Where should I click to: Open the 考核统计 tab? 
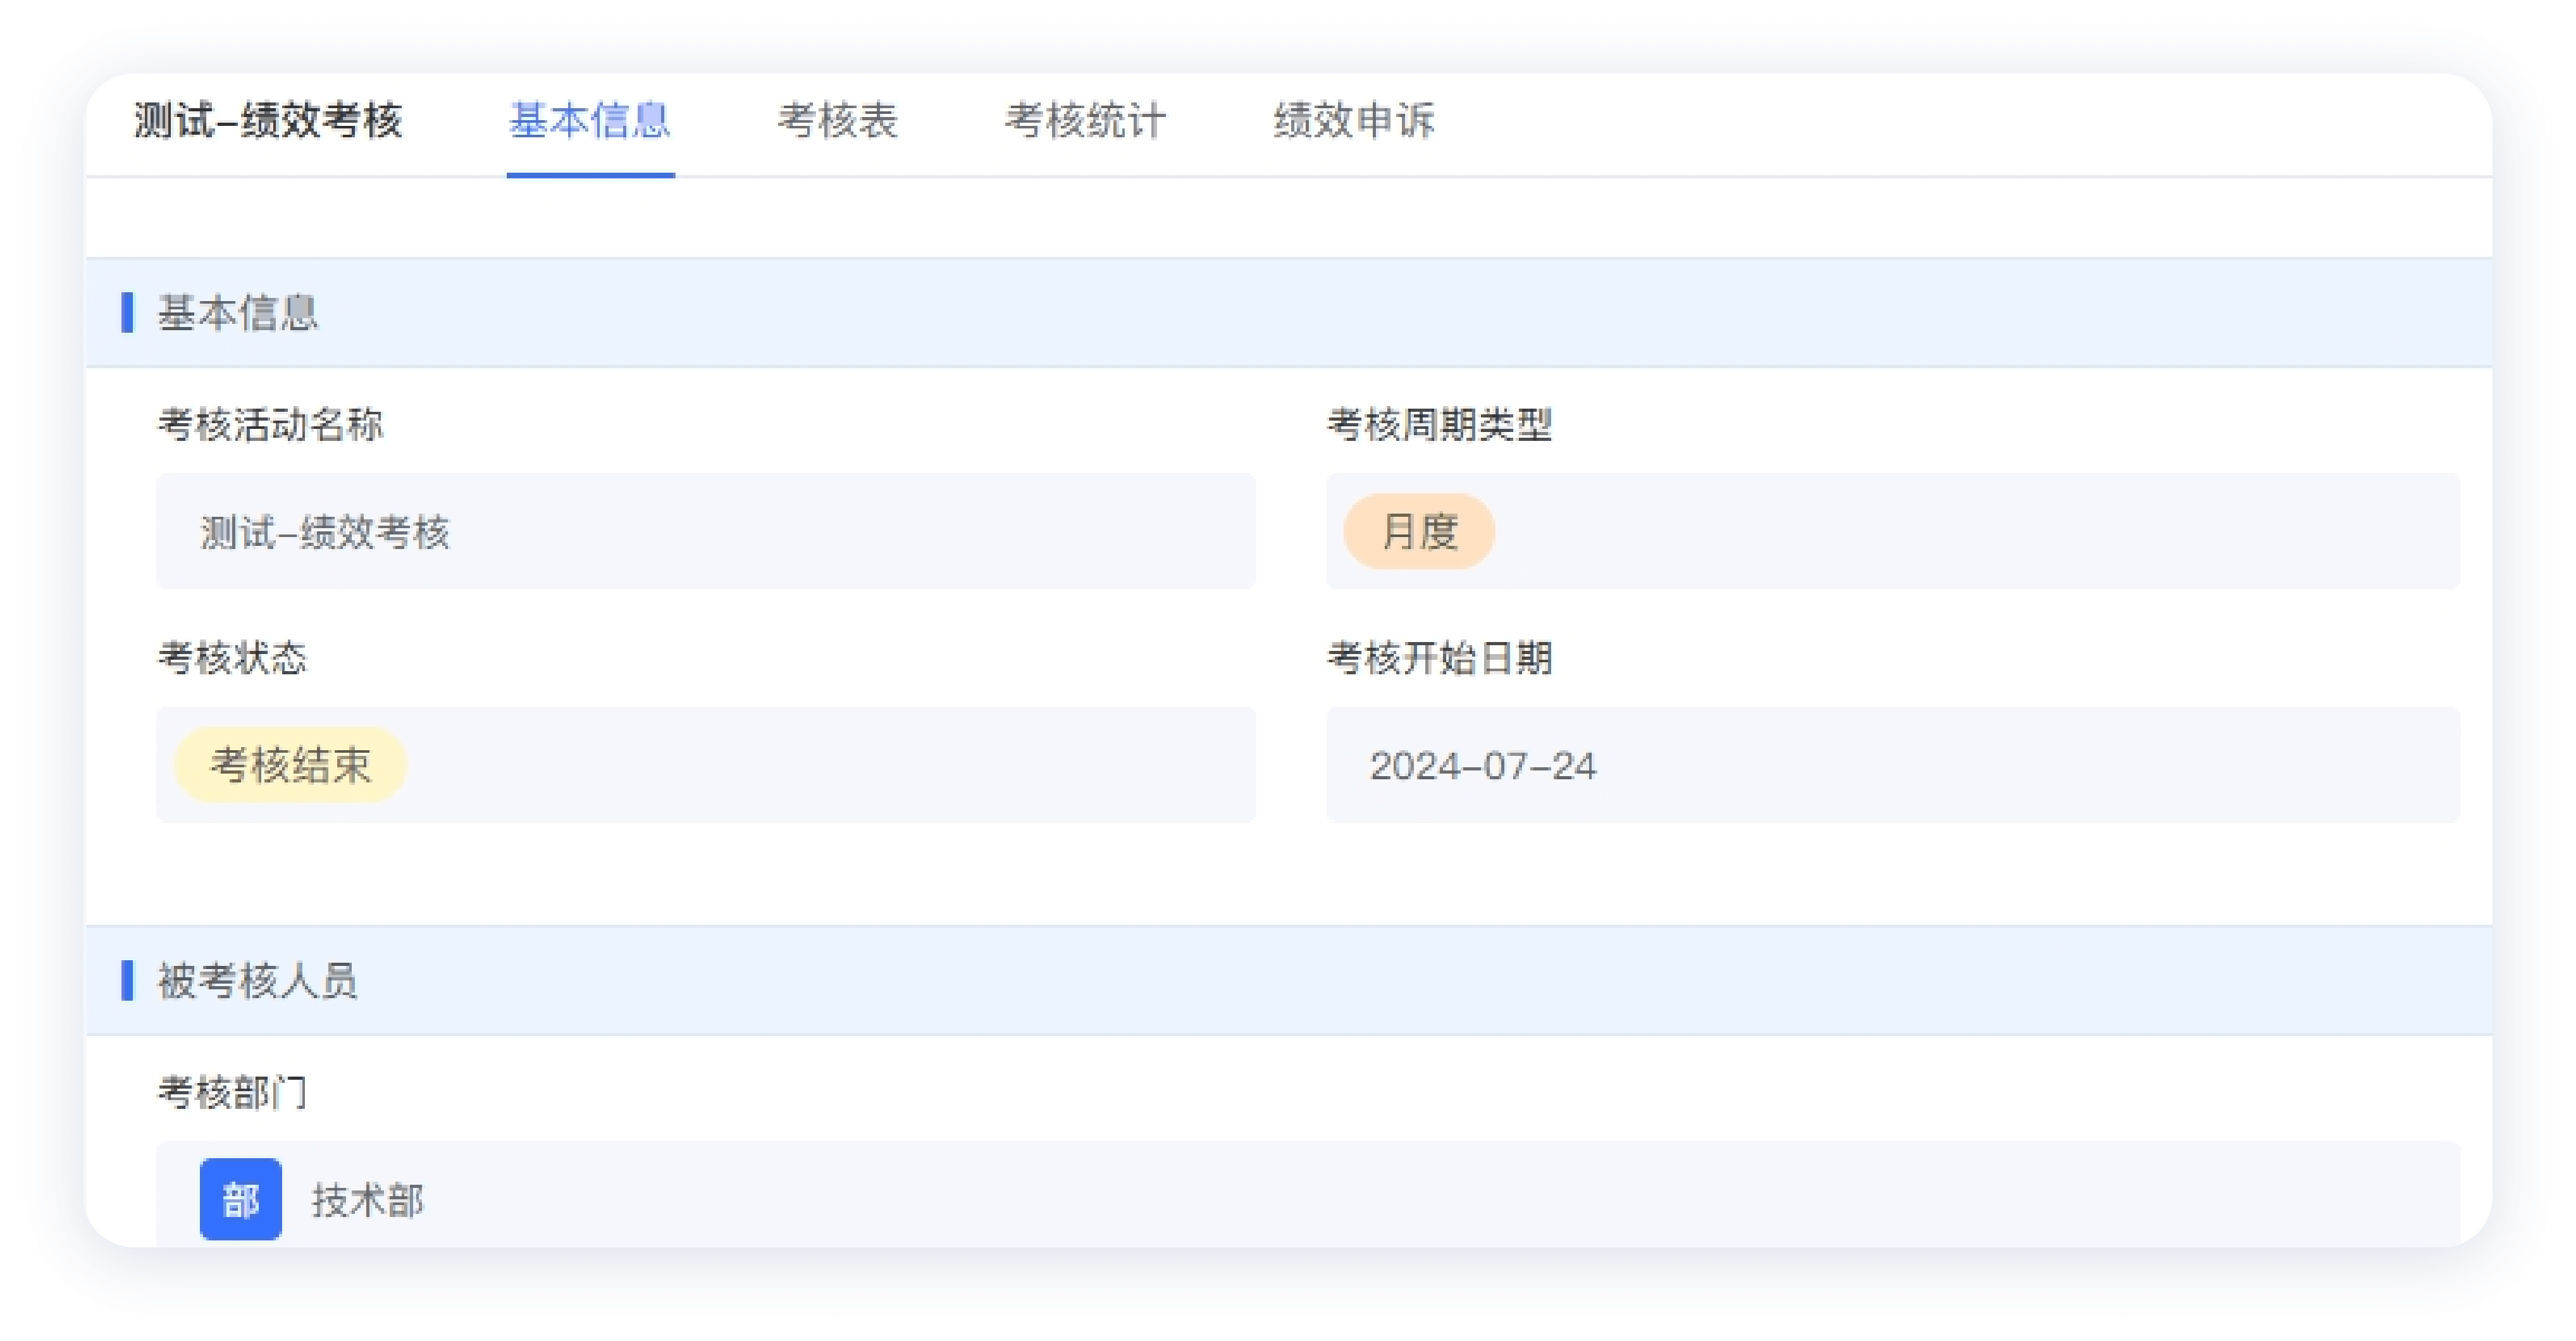point(1085,121)
